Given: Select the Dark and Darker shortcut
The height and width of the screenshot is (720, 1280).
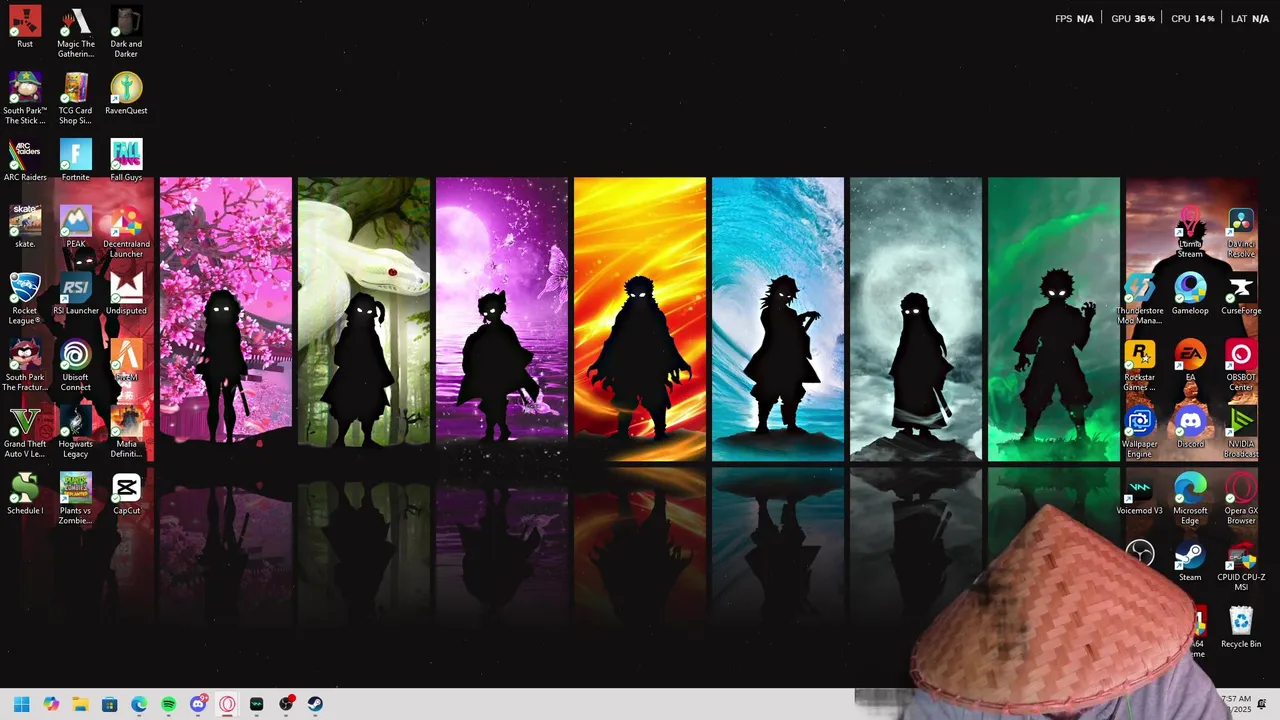Looking at the screenshot, I should click(126, 32).
